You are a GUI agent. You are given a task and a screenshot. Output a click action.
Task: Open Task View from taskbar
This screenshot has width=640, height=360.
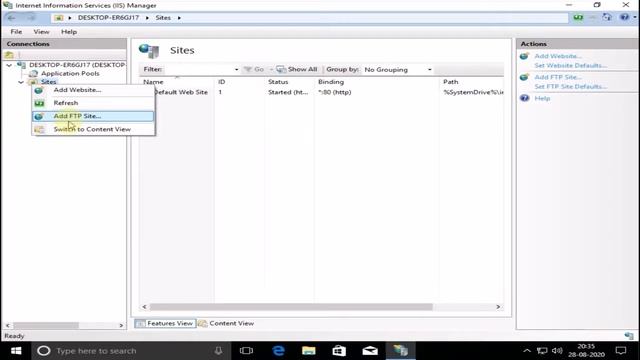pos(246,351)
